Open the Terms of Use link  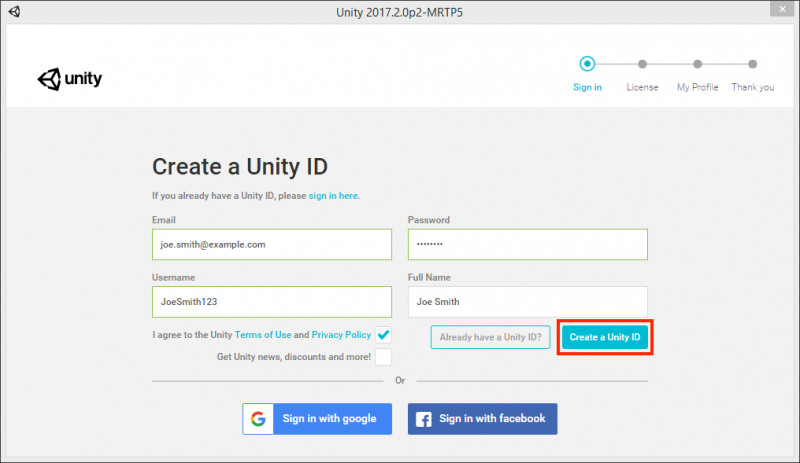[x=263, y=335]
